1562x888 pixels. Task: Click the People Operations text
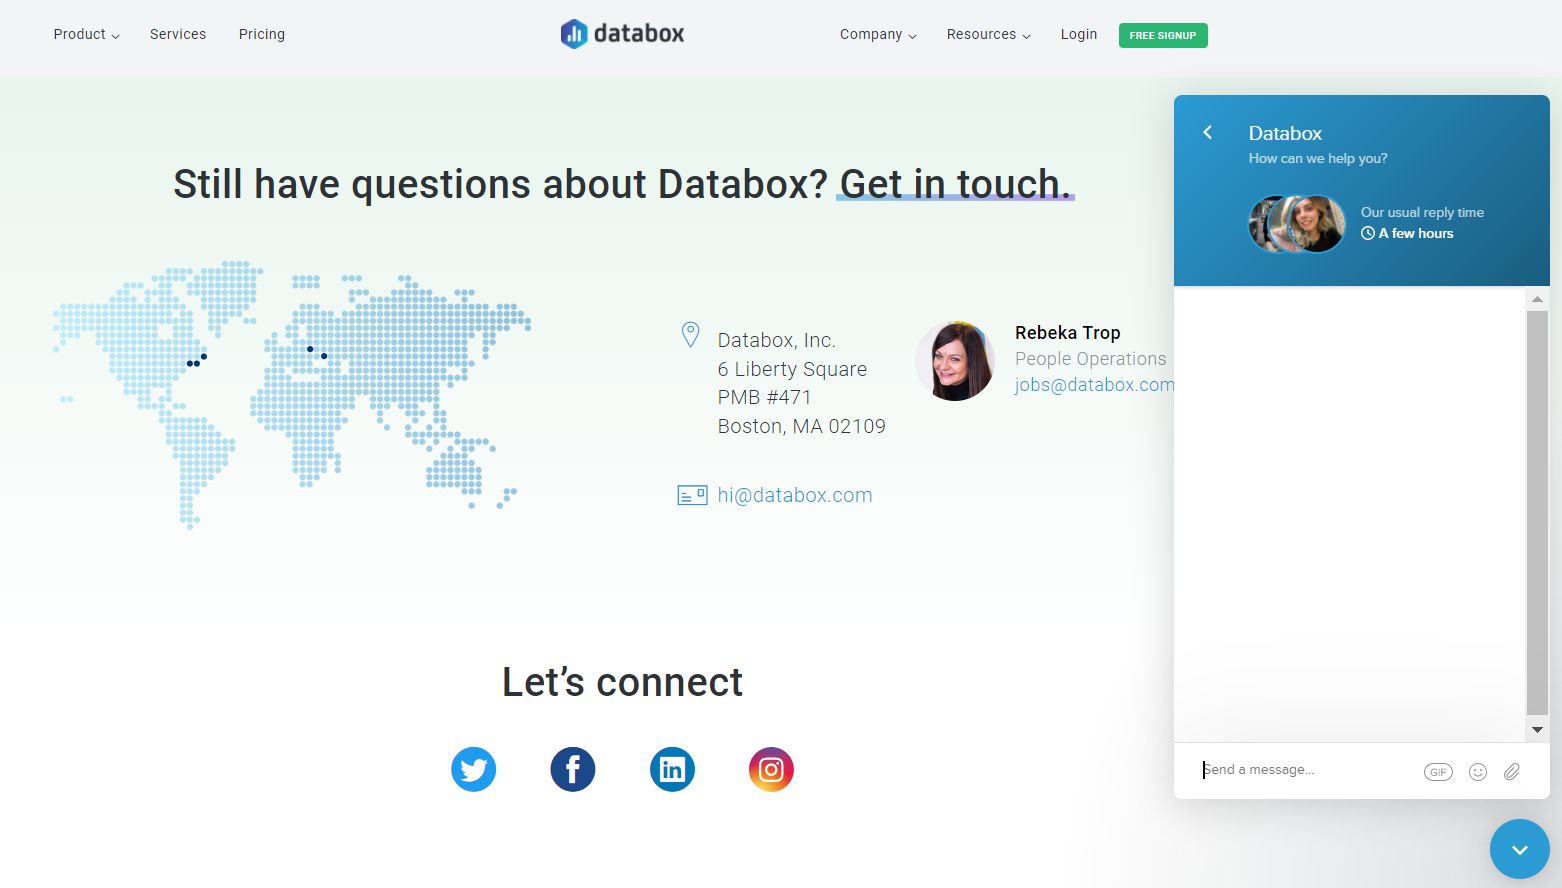point(1090,359)
